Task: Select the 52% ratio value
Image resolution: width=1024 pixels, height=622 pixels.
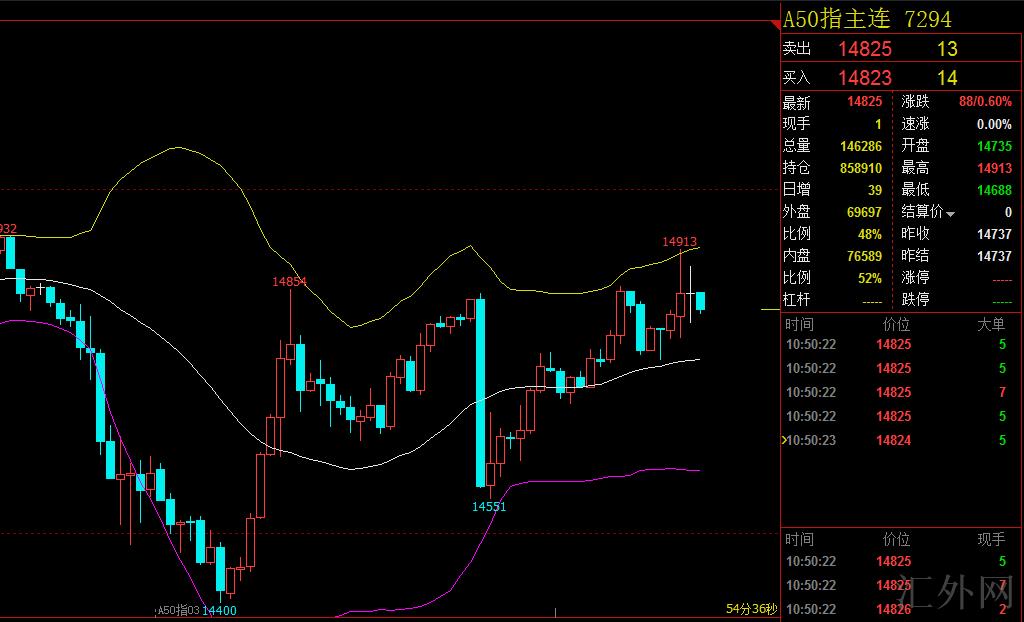Action: click(870, 278)
